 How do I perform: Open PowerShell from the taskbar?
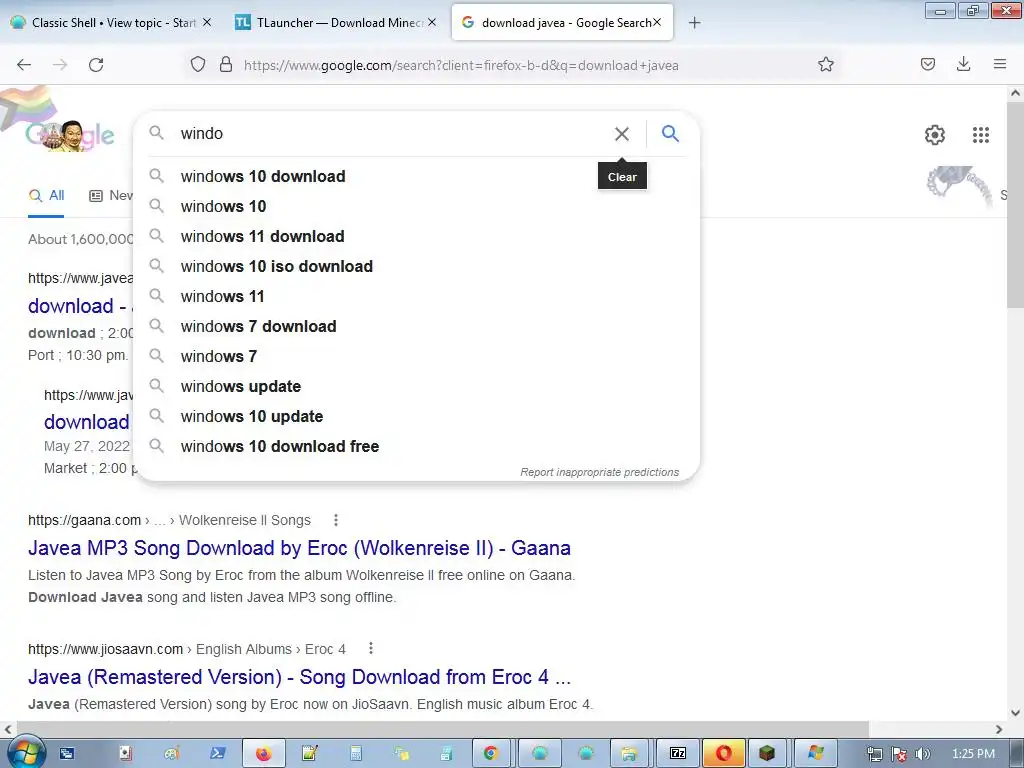(x=217, y=754)
